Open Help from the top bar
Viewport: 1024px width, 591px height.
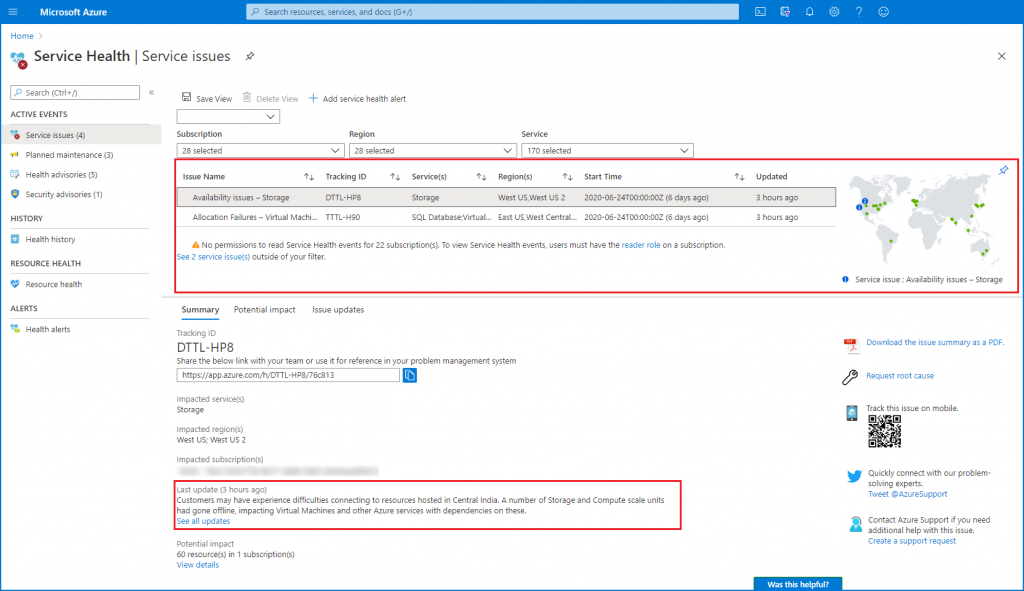[x=859, y=11]
